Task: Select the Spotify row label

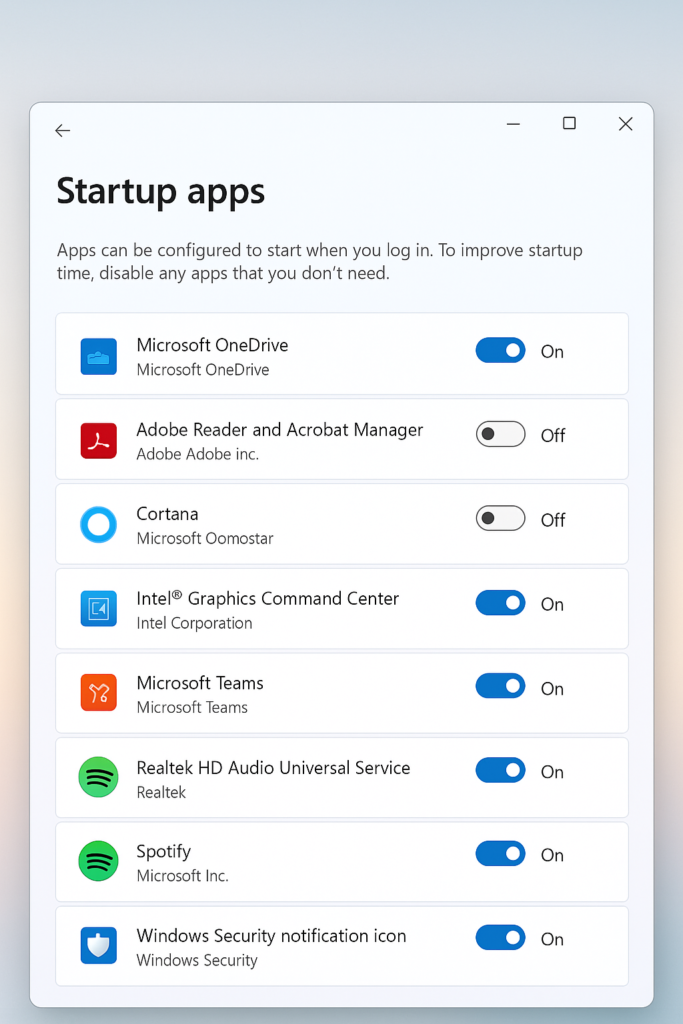Action: coord(163,852)
